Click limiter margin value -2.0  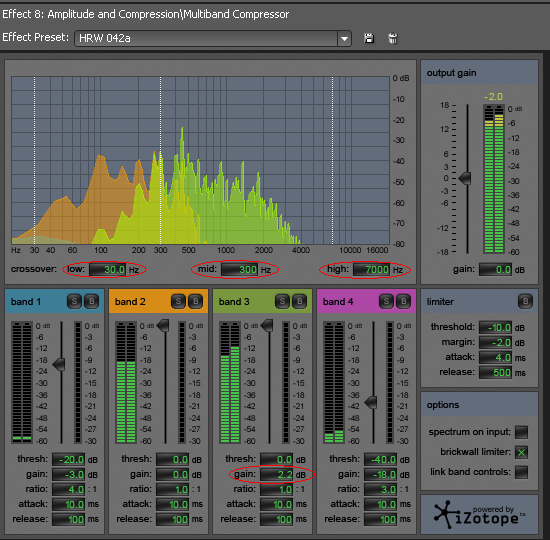(495, 342)
